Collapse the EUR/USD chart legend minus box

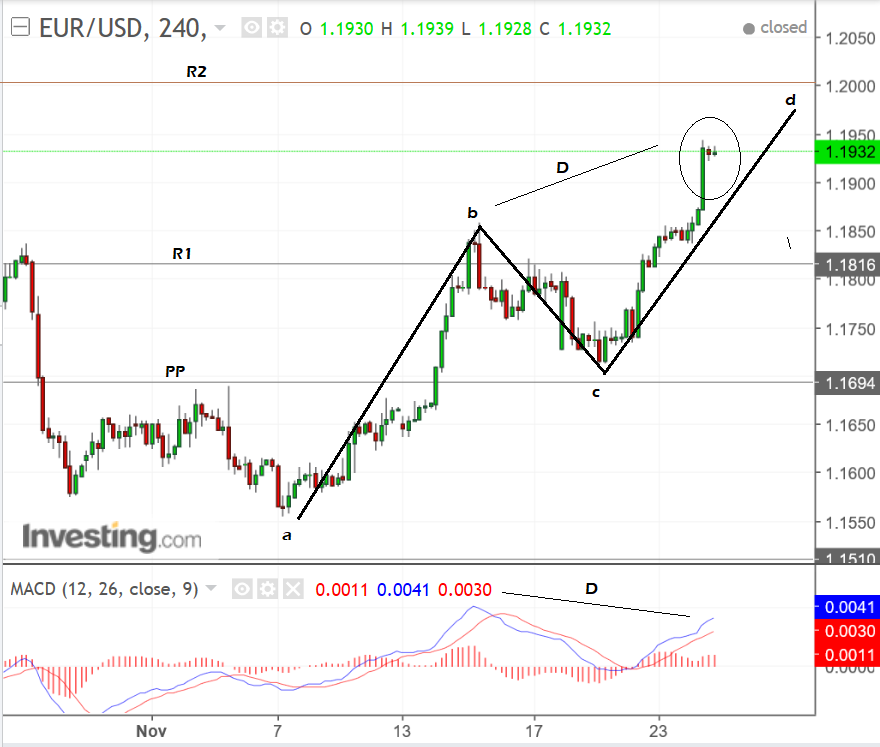pos(20,27)
